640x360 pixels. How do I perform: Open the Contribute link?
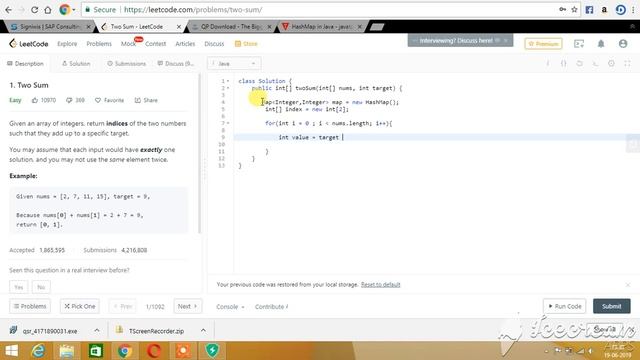271,307
